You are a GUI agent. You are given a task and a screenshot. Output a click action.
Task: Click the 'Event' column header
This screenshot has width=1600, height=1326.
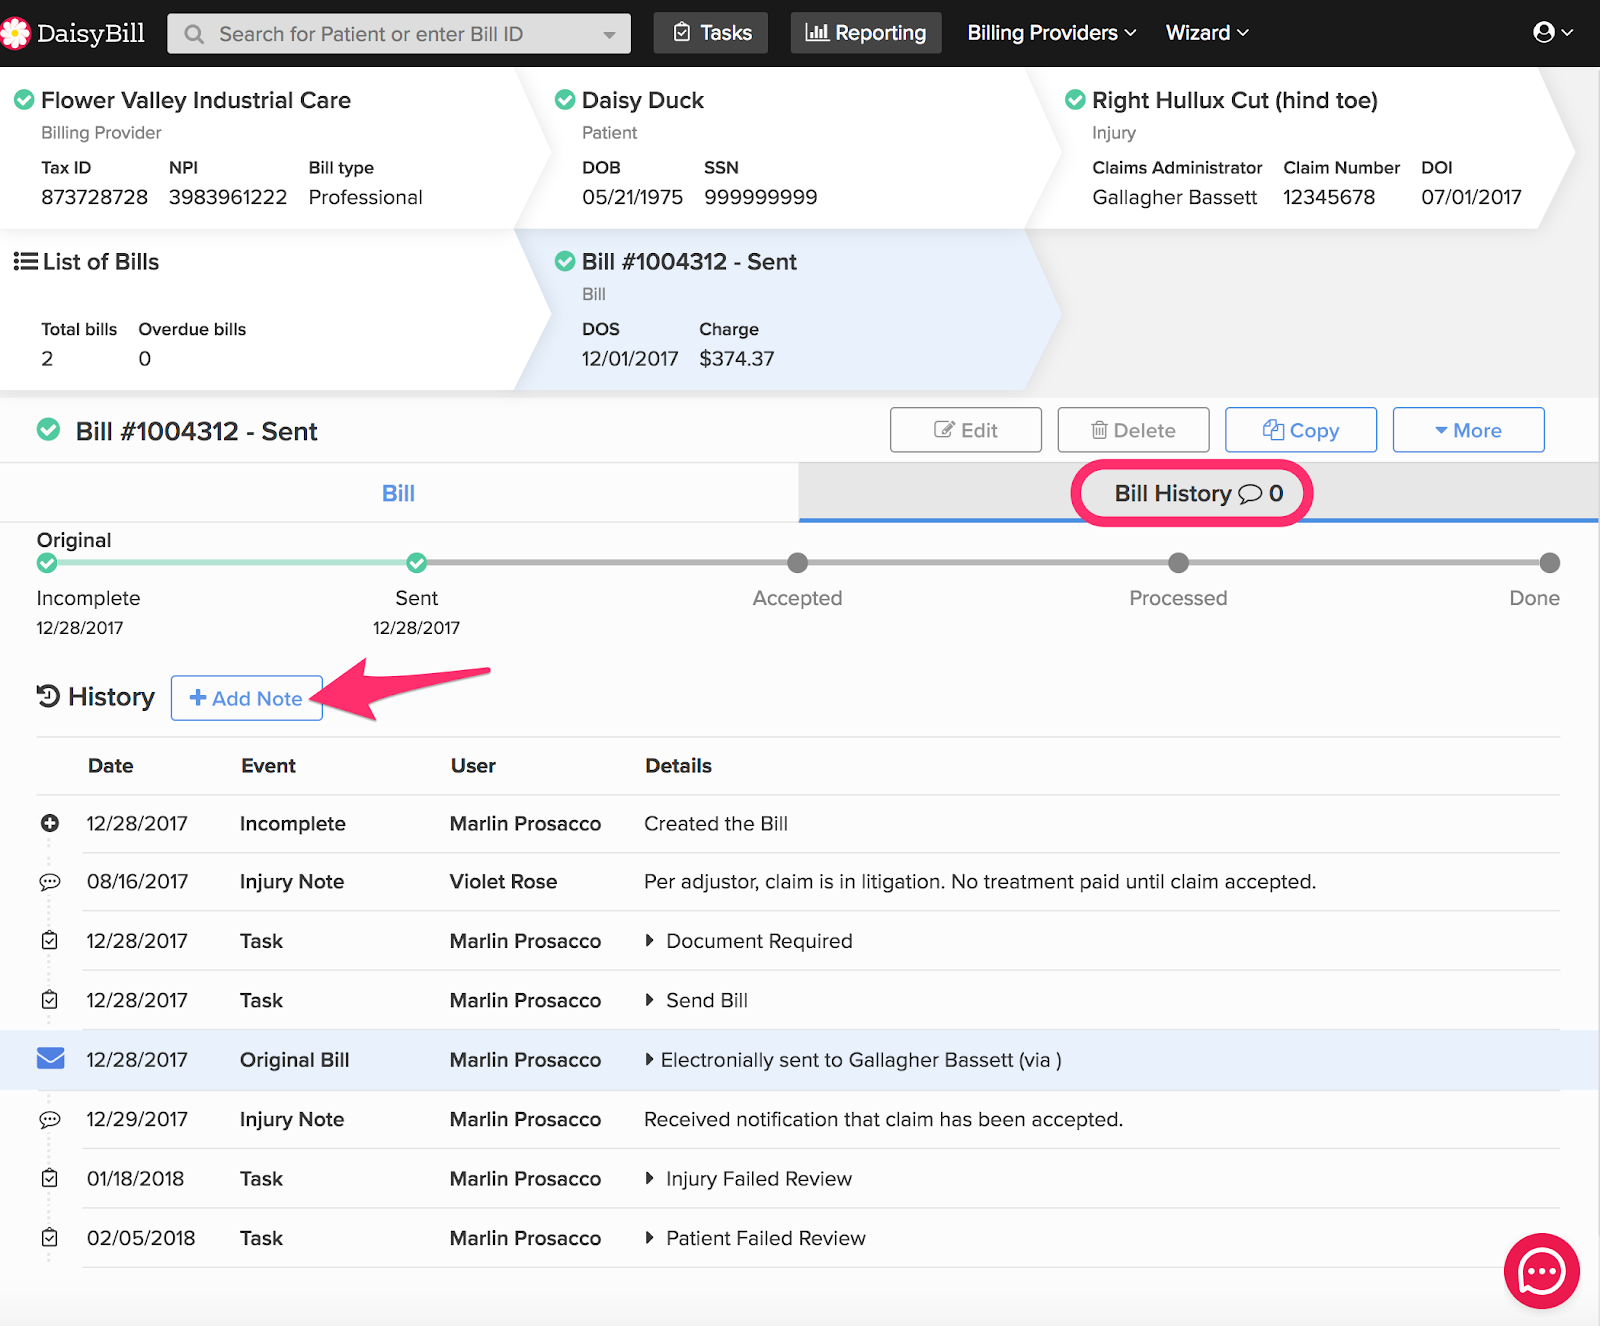point(268,765)
